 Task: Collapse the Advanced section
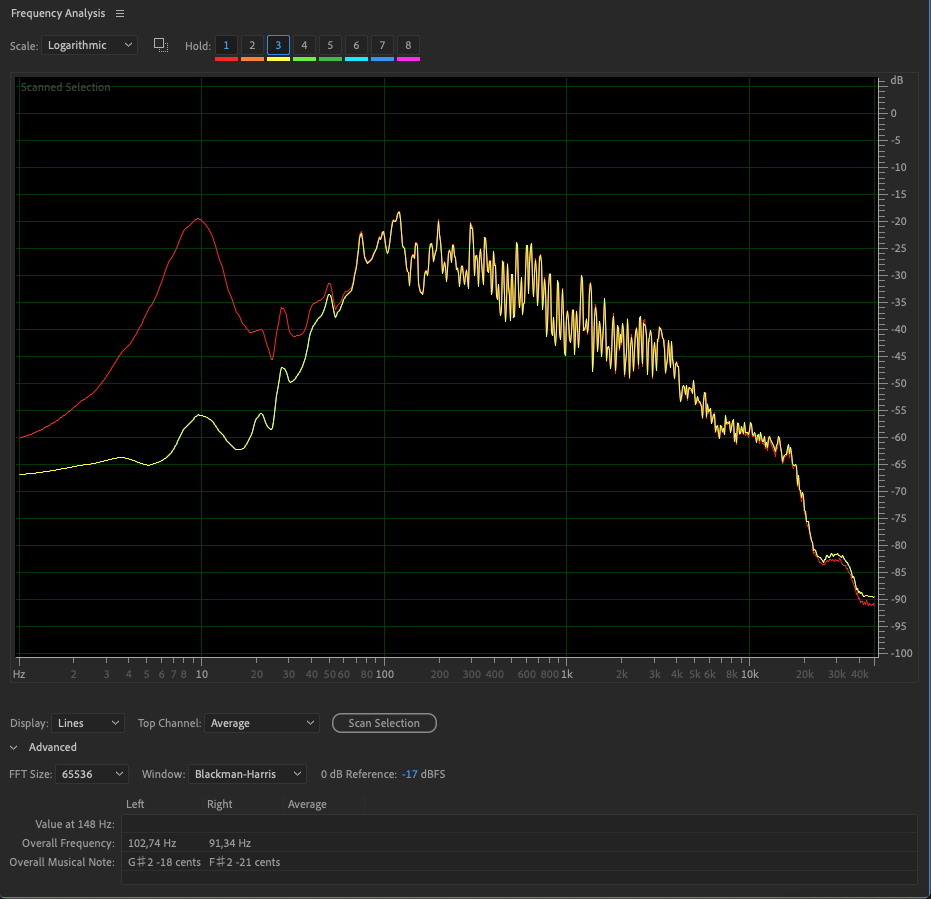14,748
